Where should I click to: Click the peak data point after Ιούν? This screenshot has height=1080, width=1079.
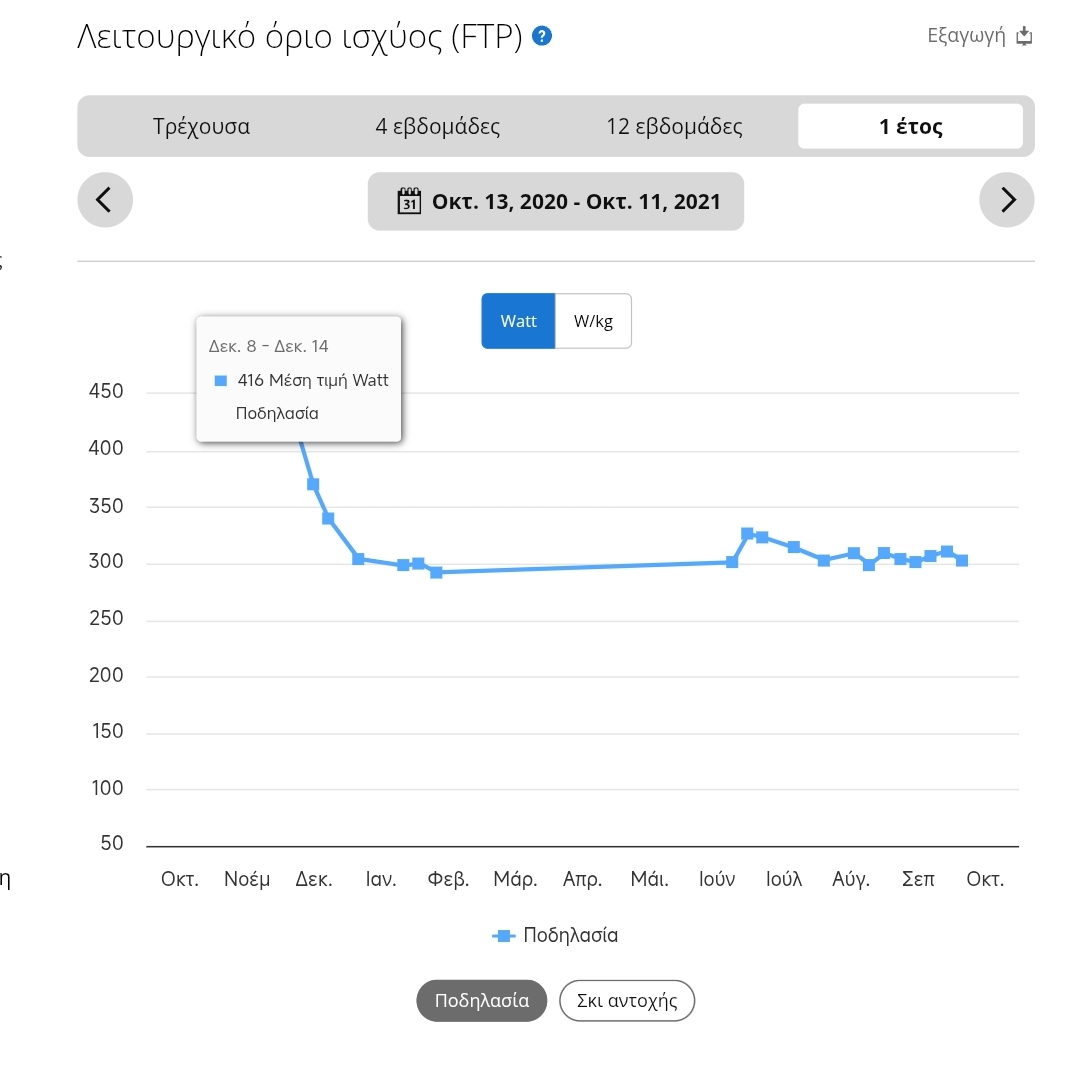(747, 534)
